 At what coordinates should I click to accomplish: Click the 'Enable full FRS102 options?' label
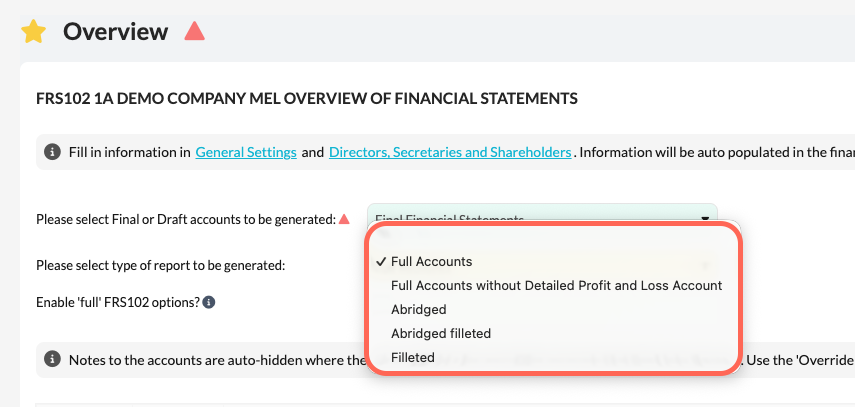118,302
